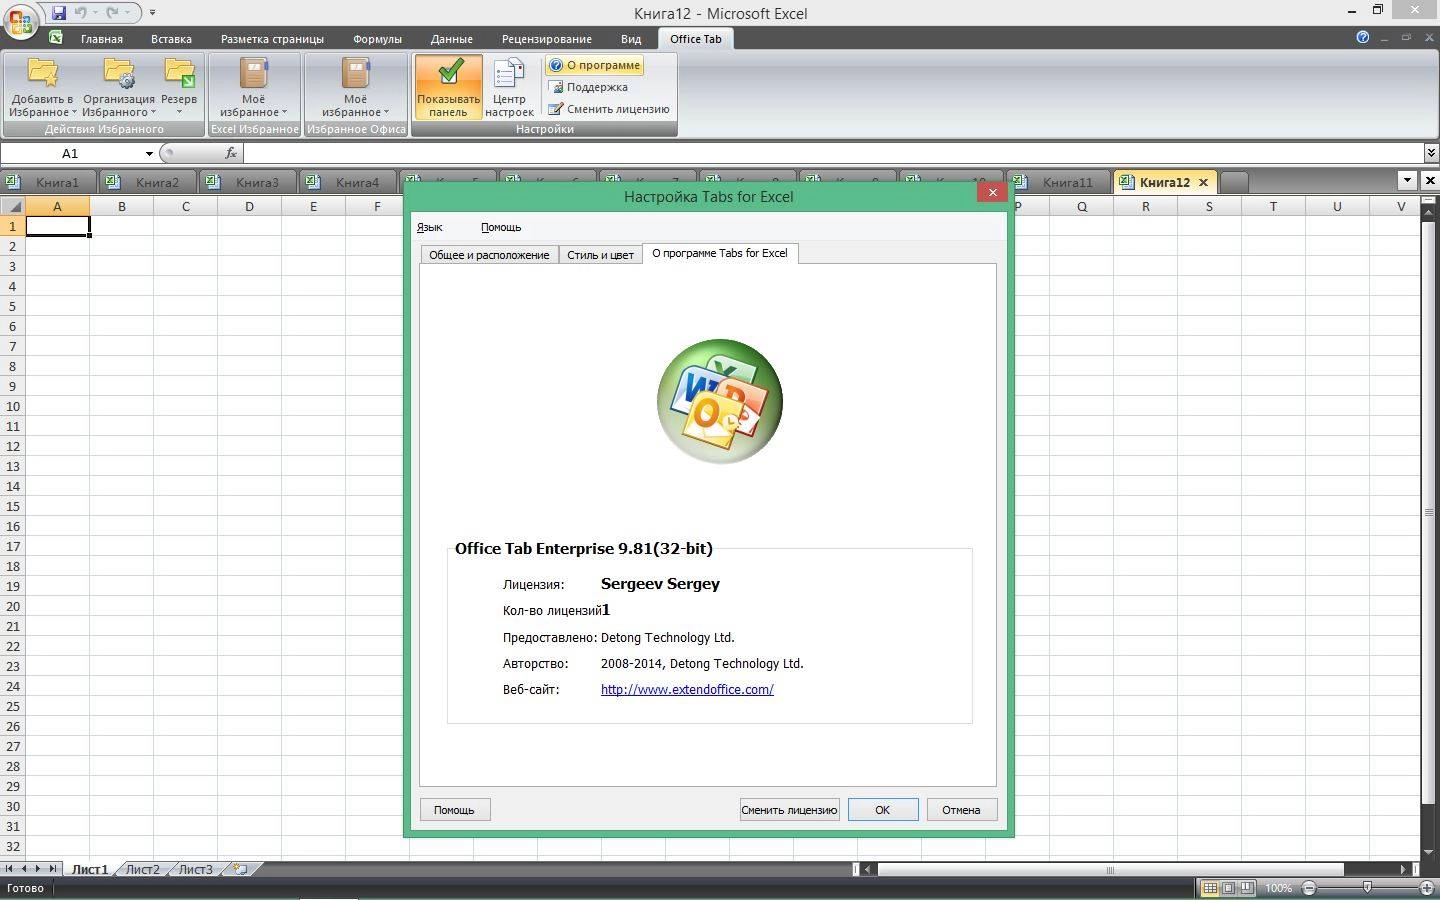This screenshot has width=1440, height=900.
Task: Open the Customize Quick Access Toolbar arrow
Action: coord(152,13)
